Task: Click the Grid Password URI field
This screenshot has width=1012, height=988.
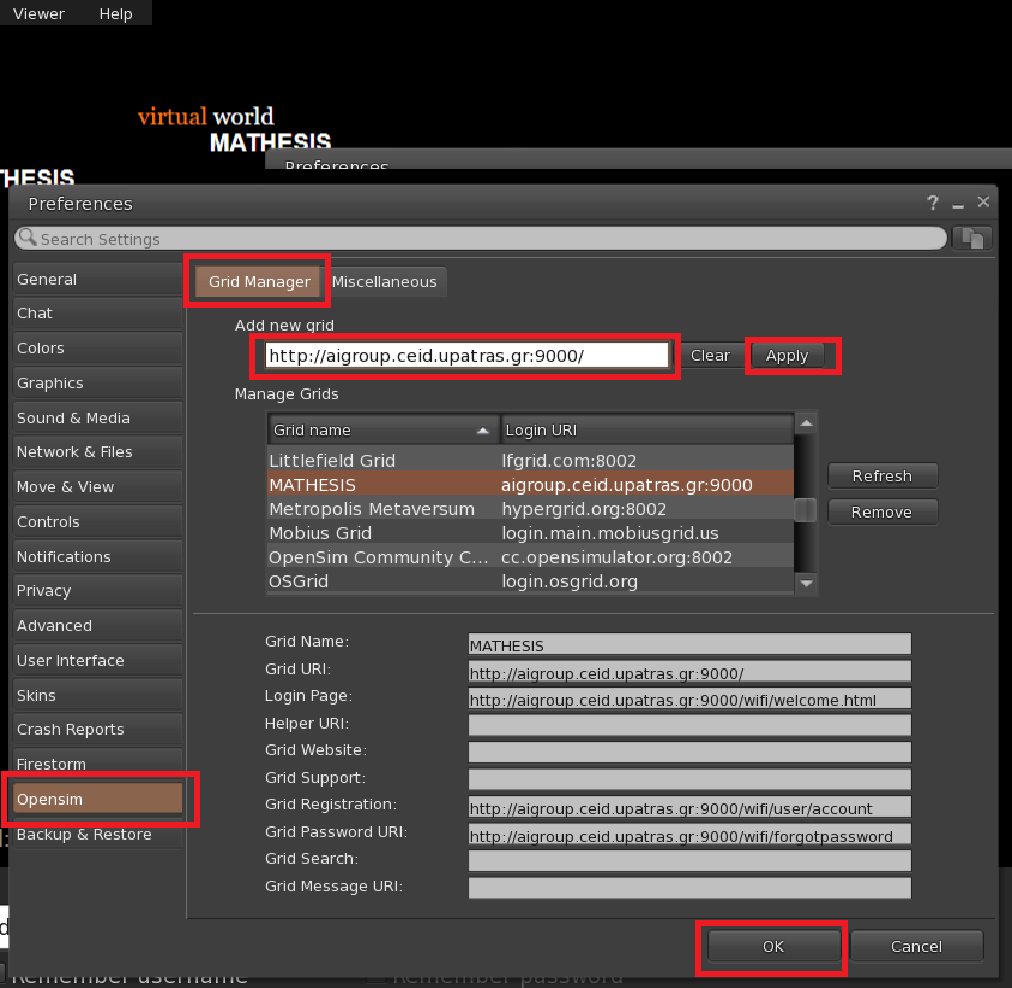Action: (x=689, y=834)
